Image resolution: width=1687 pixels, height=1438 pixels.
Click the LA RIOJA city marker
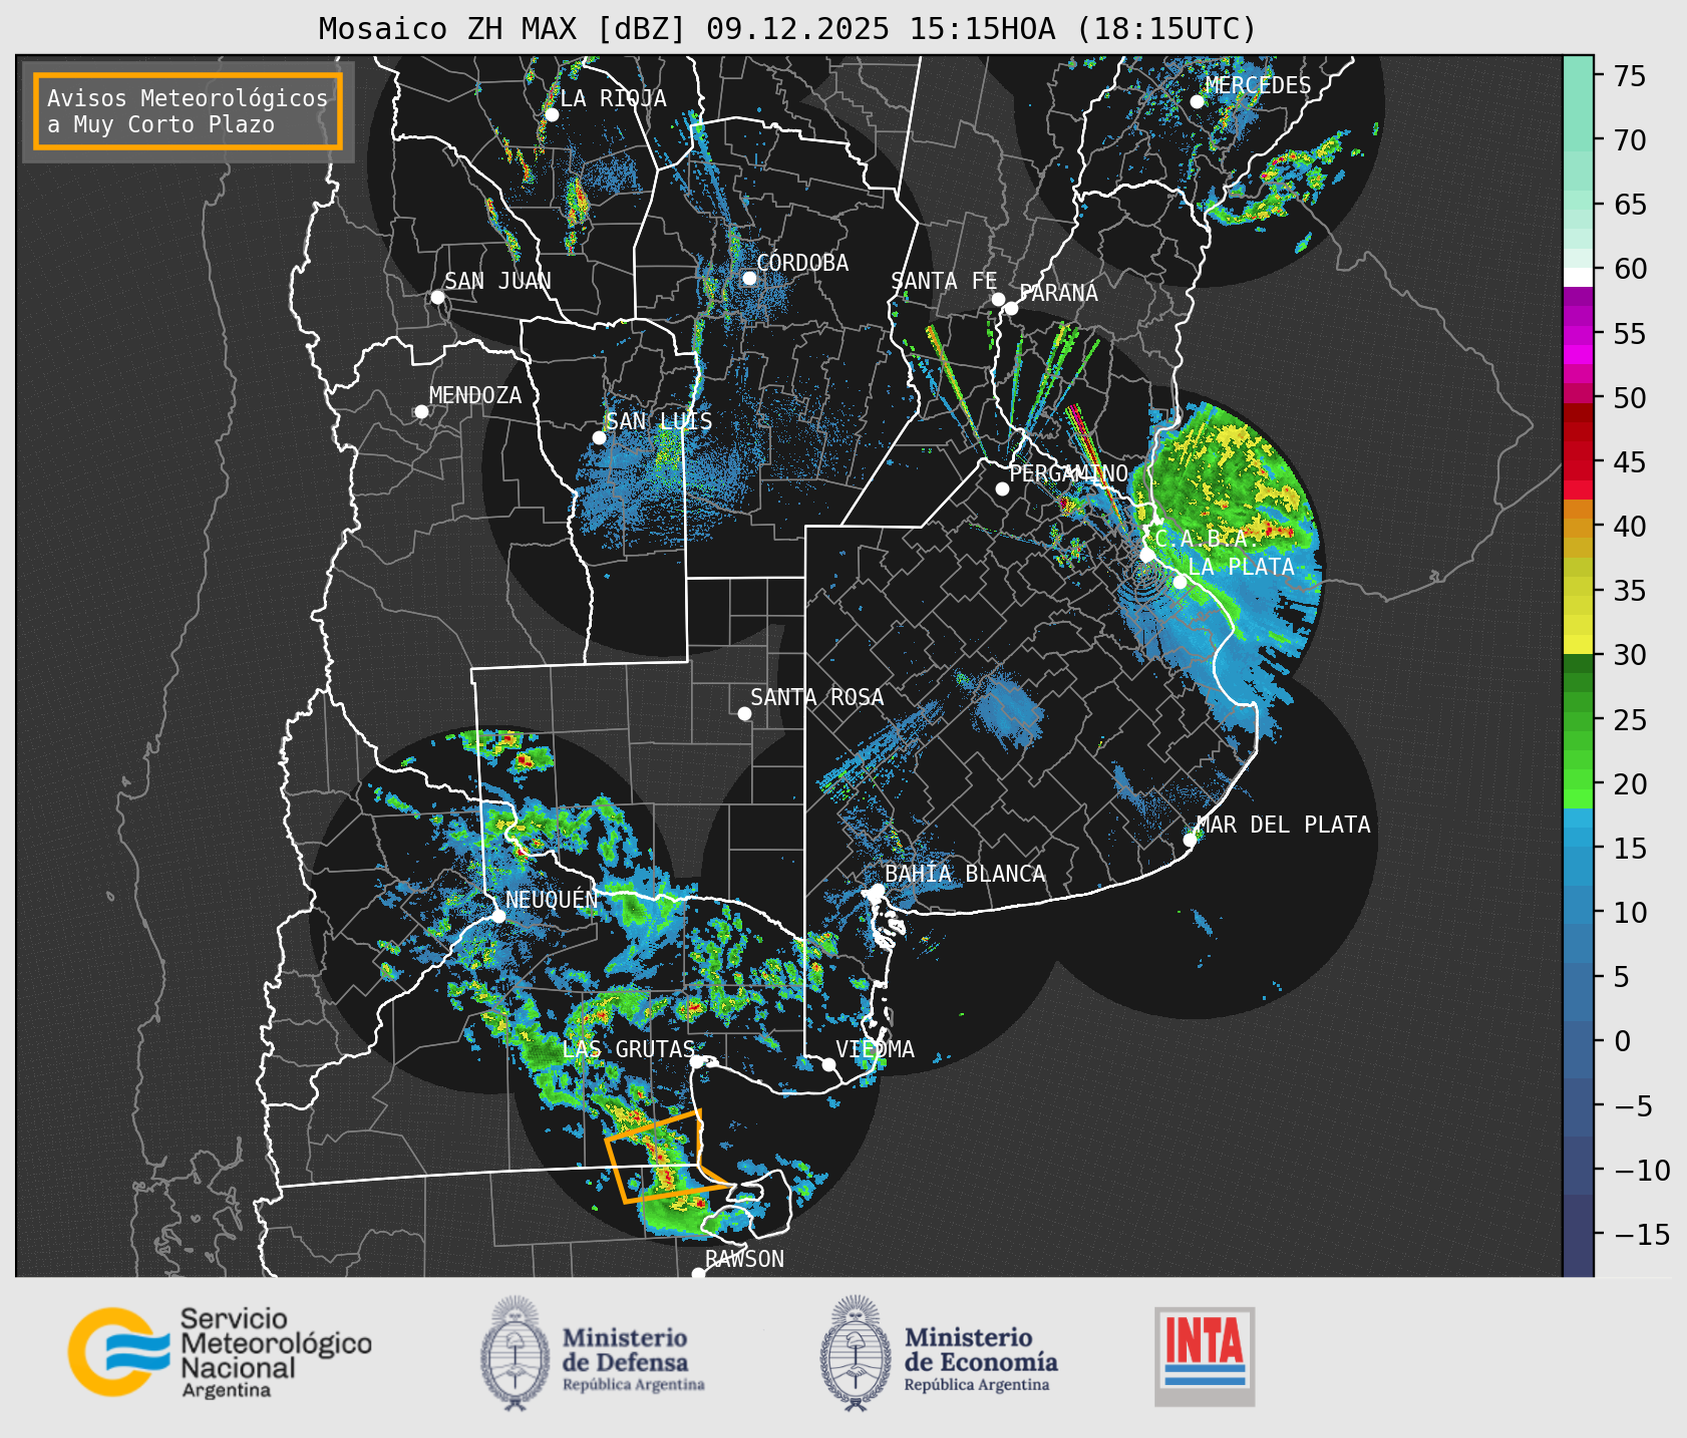coord(551,115)
